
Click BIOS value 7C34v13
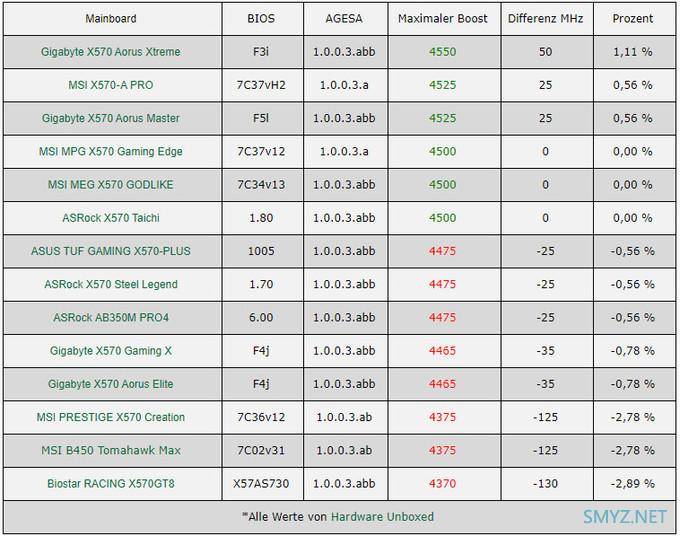[261, 185]
